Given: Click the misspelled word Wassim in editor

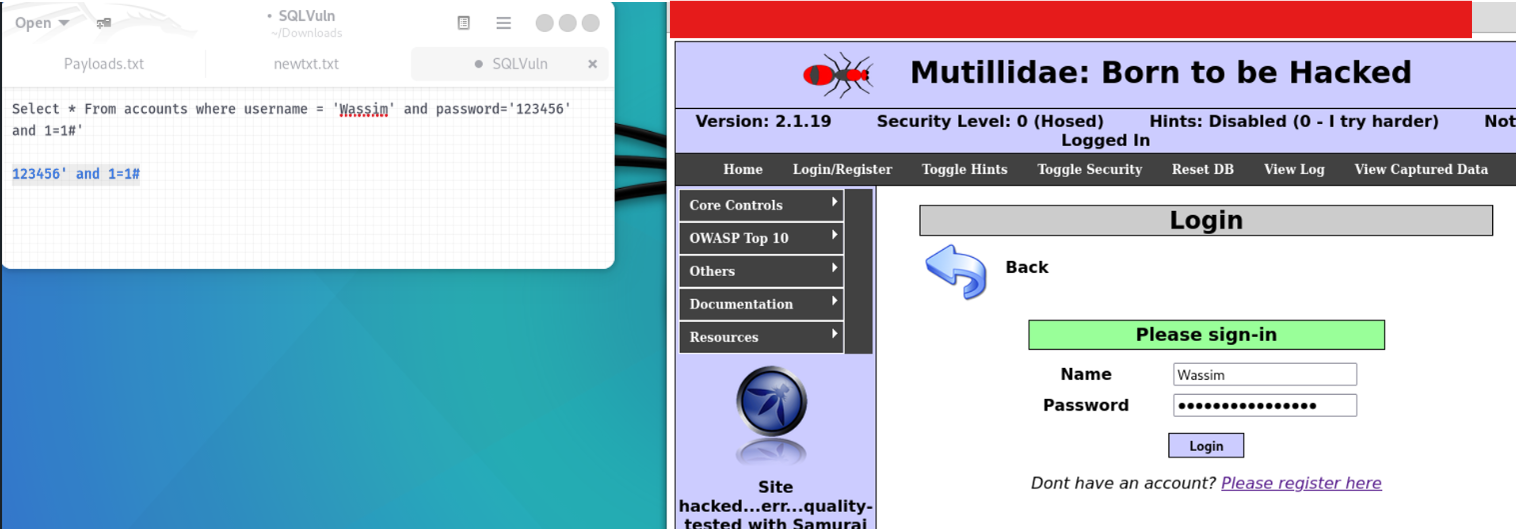Looking at the screenshot, I should point(364,109).
